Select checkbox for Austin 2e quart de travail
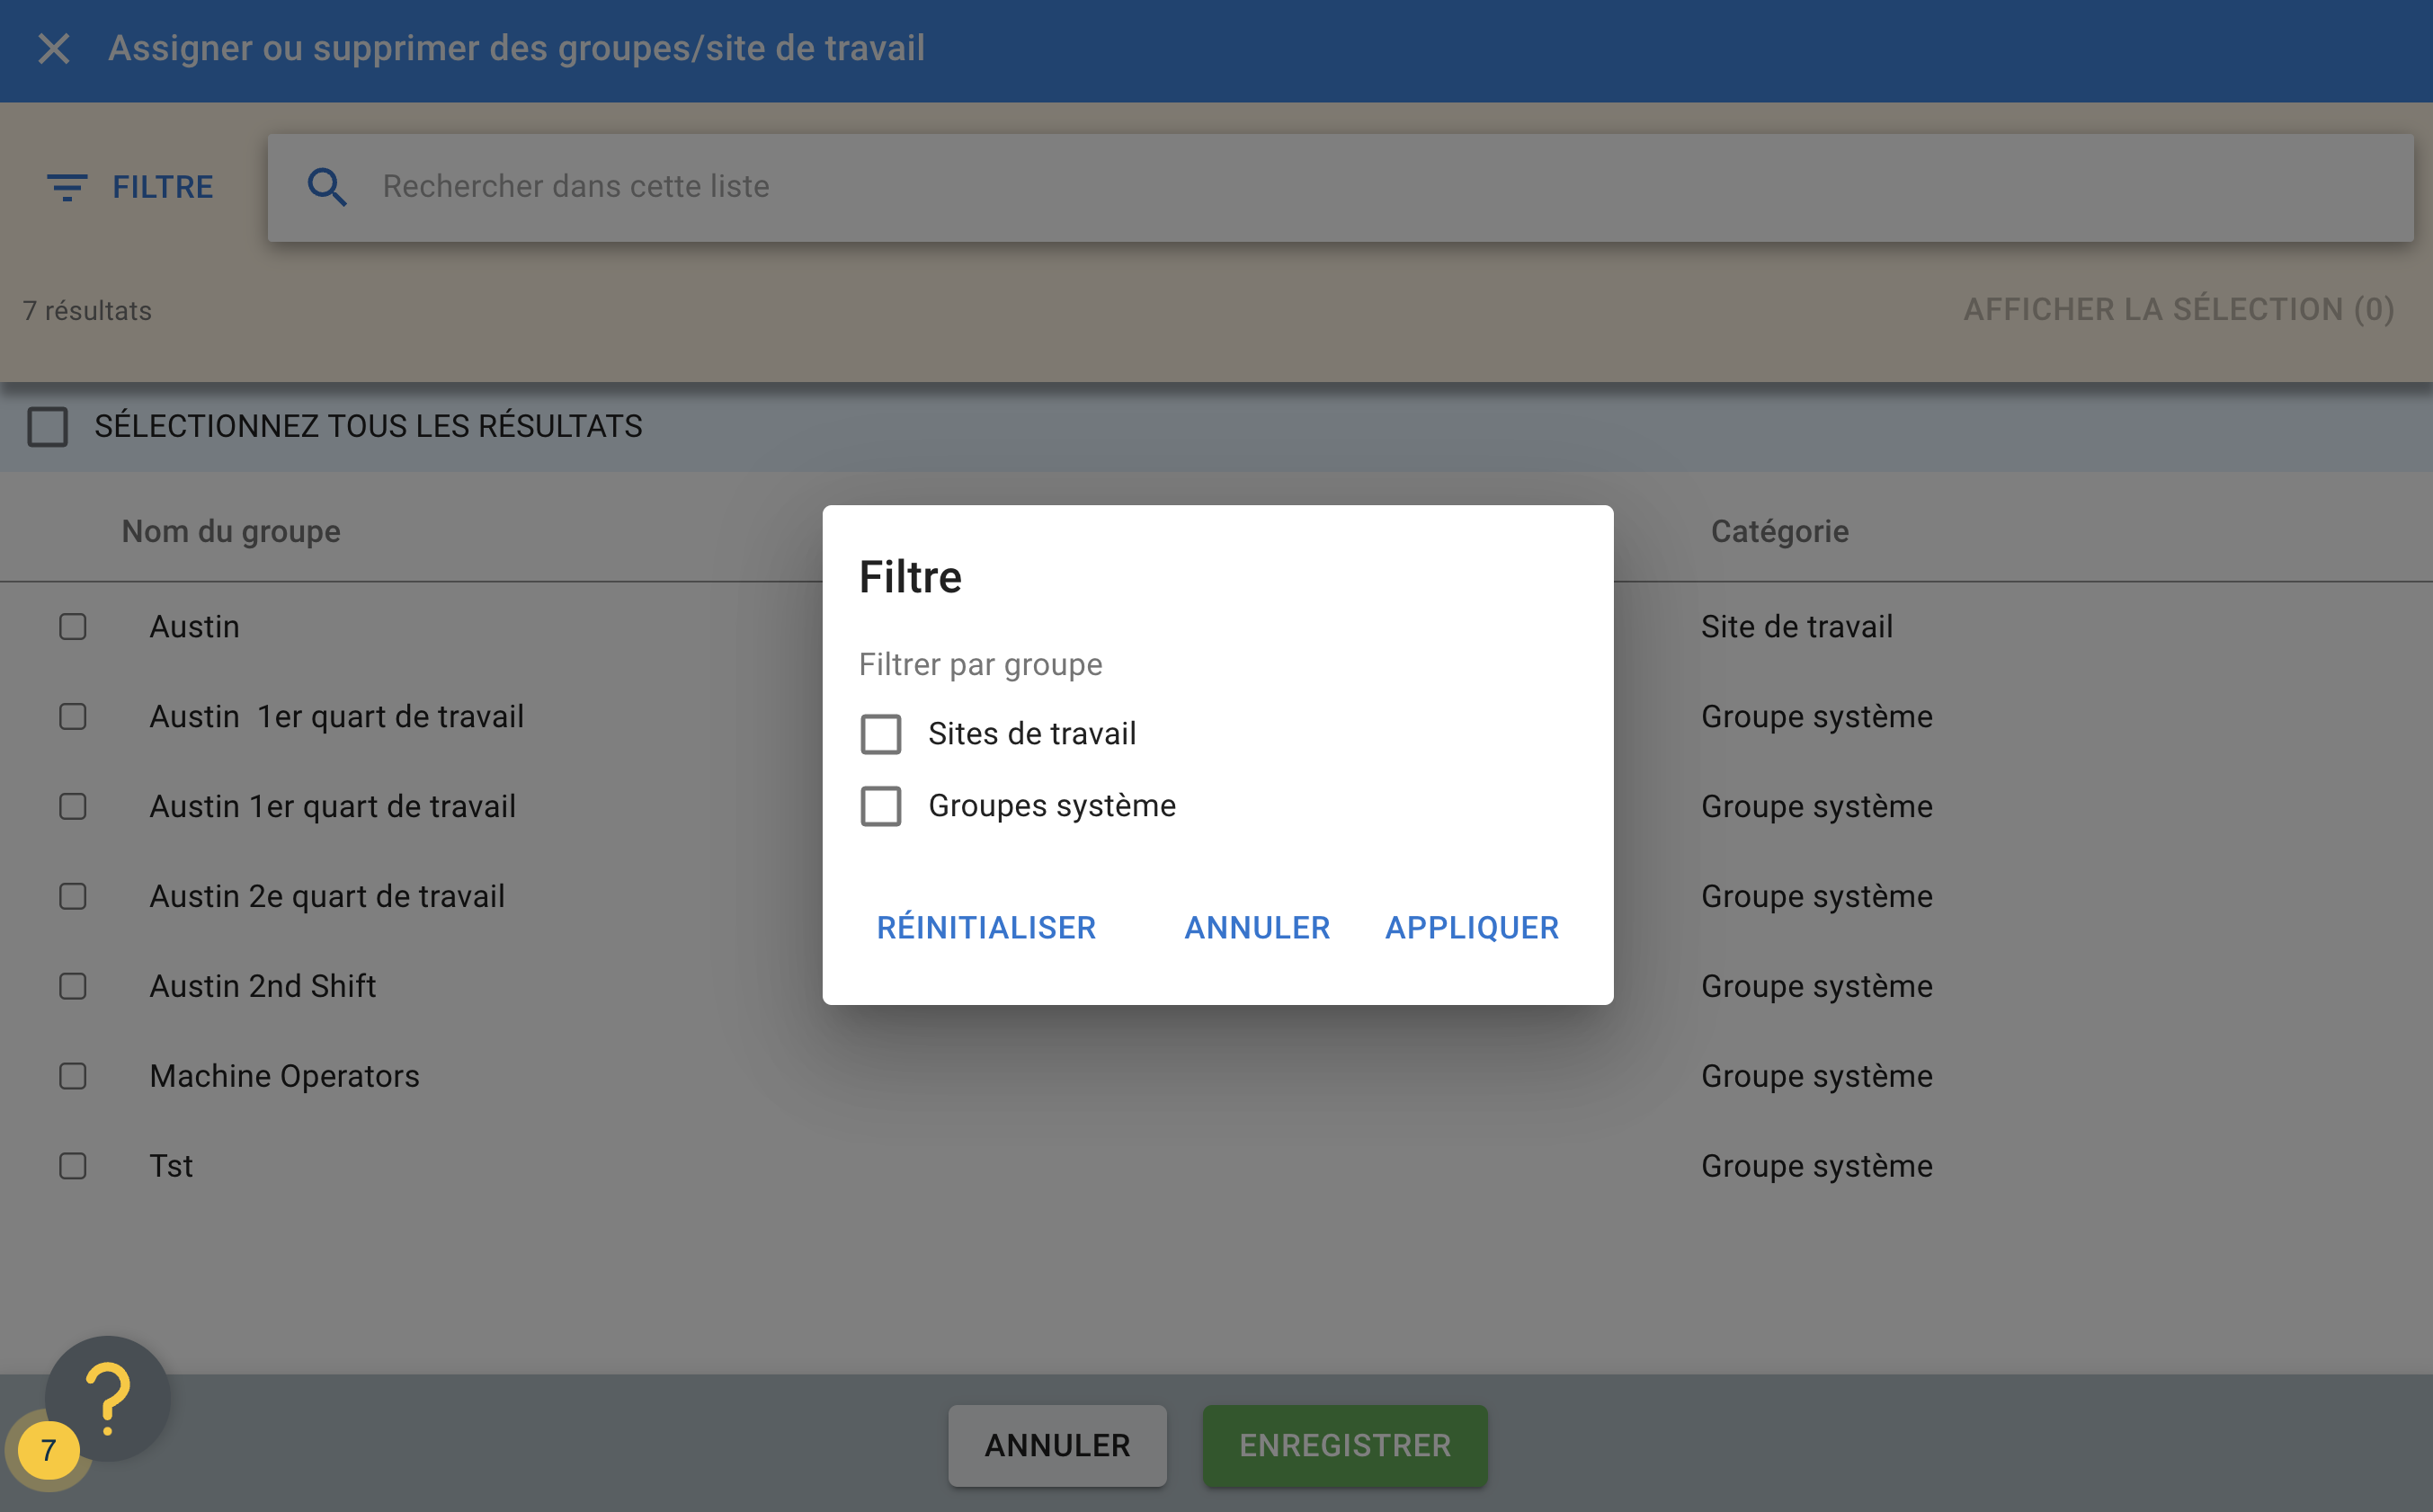Viewport: 2433px width, 1512px height. click(x=73, y=897)
